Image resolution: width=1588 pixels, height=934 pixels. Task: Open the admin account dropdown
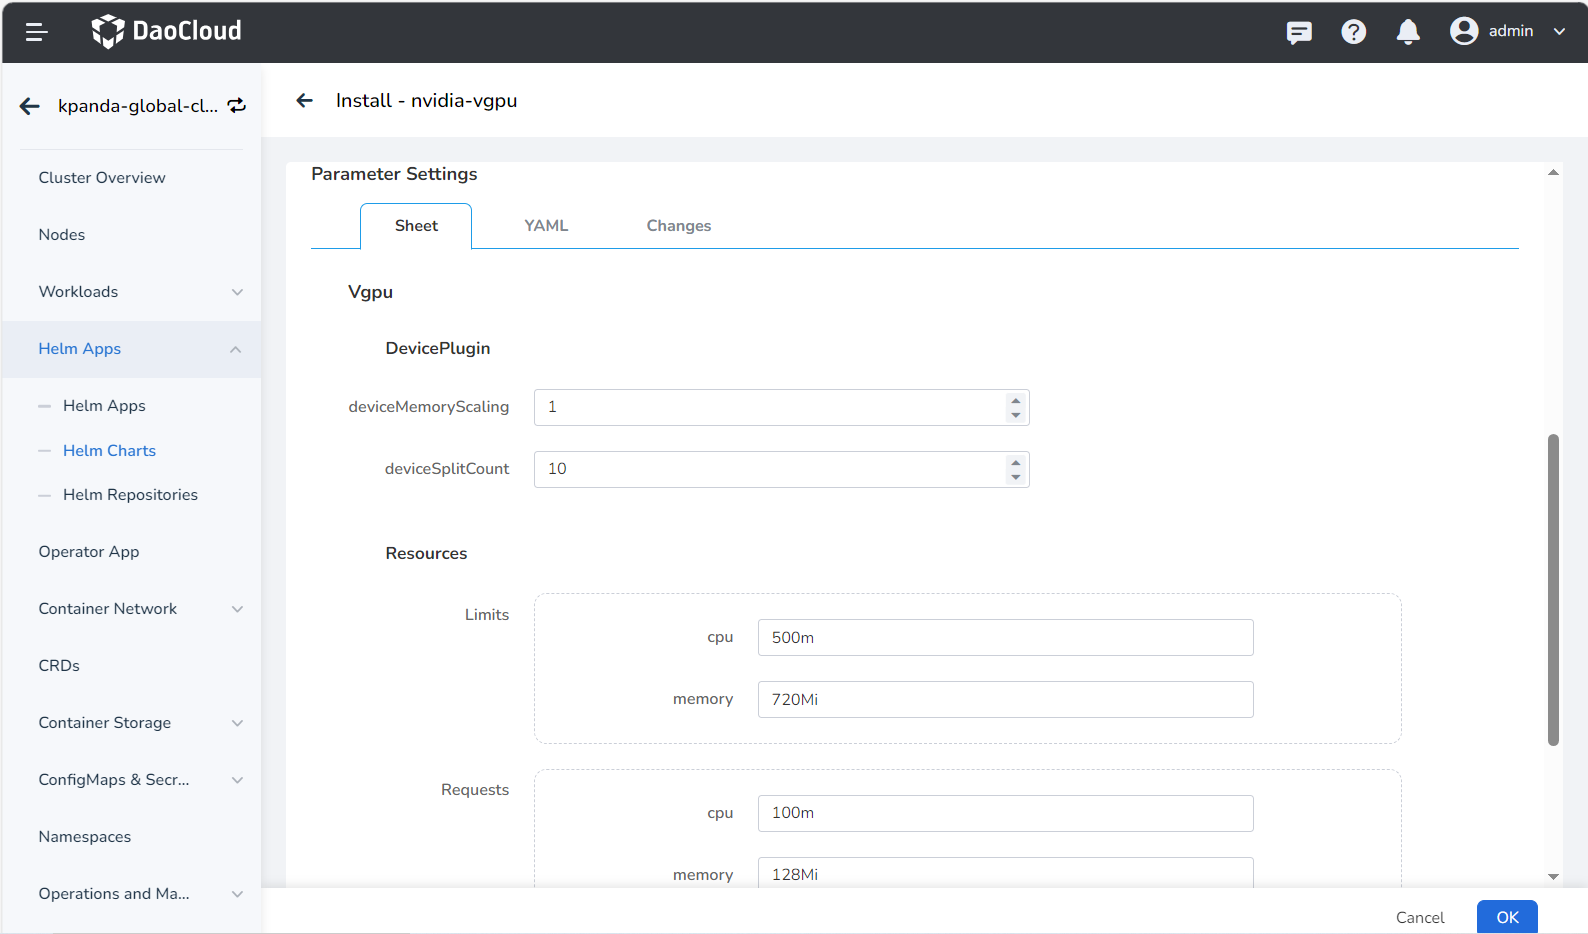1558,31
